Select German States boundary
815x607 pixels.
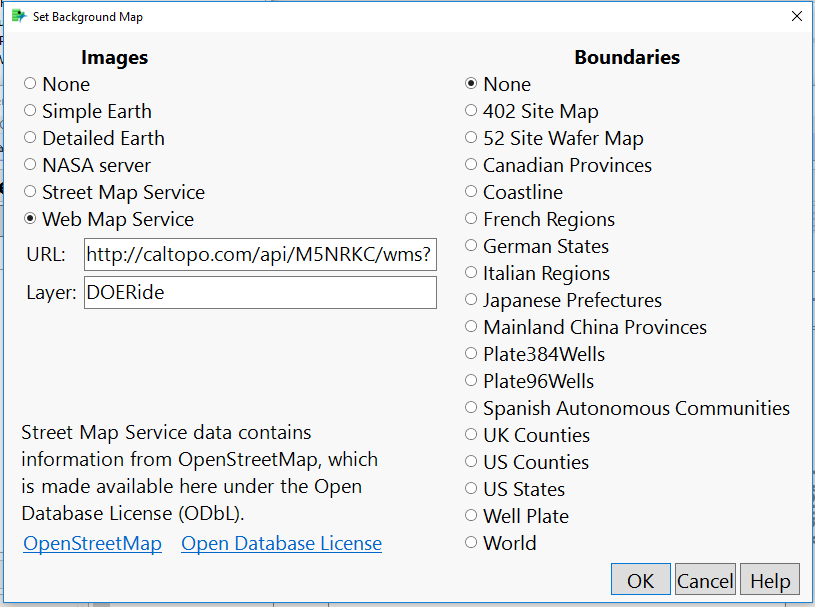[471, 246]
